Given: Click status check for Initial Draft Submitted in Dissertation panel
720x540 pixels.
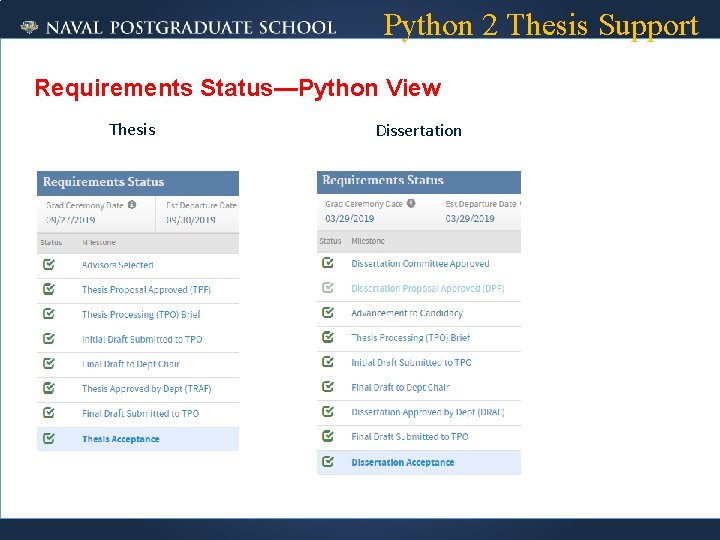Looking at the screenshot, I should pyautogui.click(x=328, y=362).
